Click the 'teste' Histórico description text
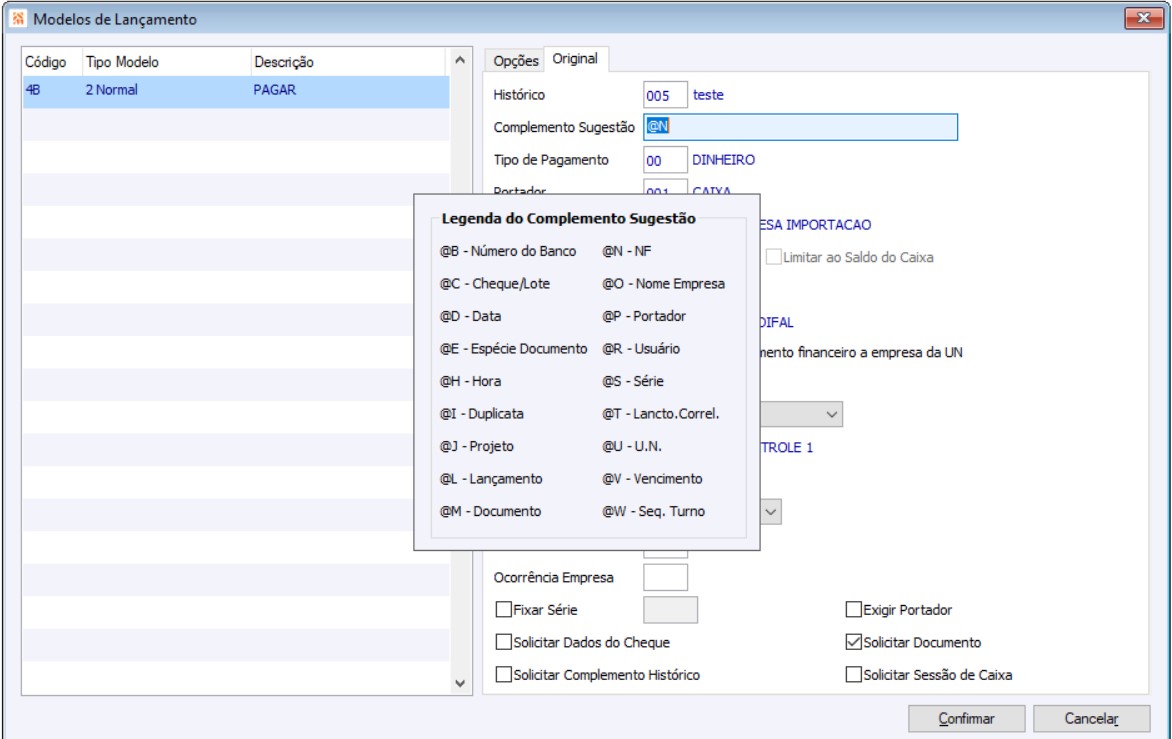 pyautogui.click(x=708, y=95)
